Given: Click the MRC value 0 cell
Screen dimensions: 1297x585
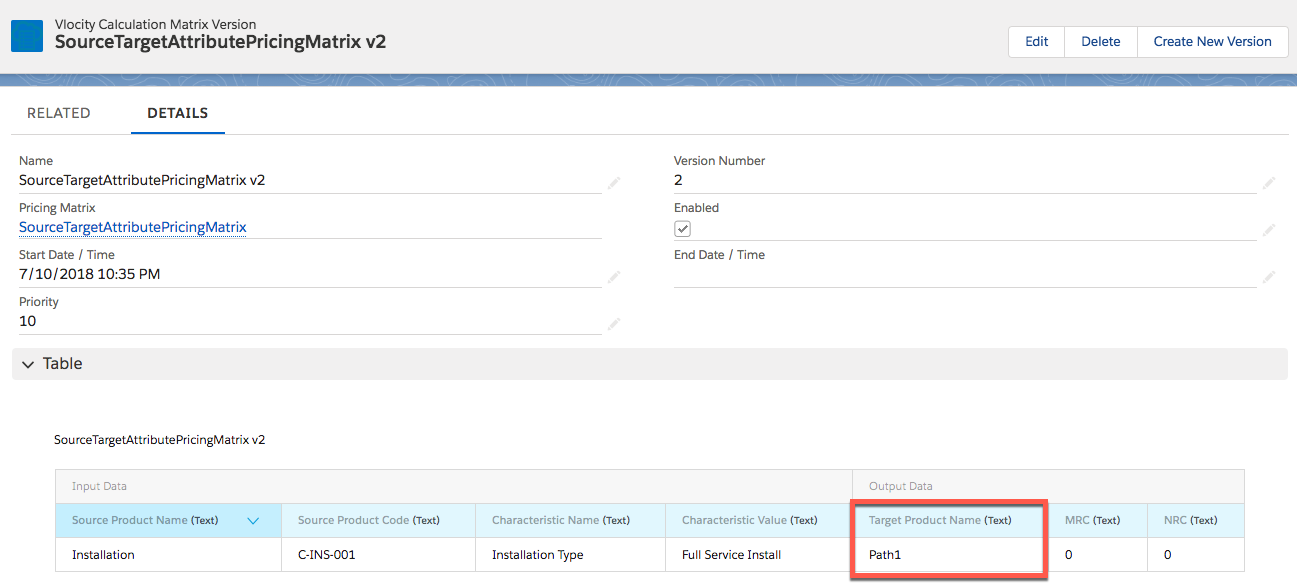Looking at the screenshot, I should pyautogui.click(x=1097, y=554).
